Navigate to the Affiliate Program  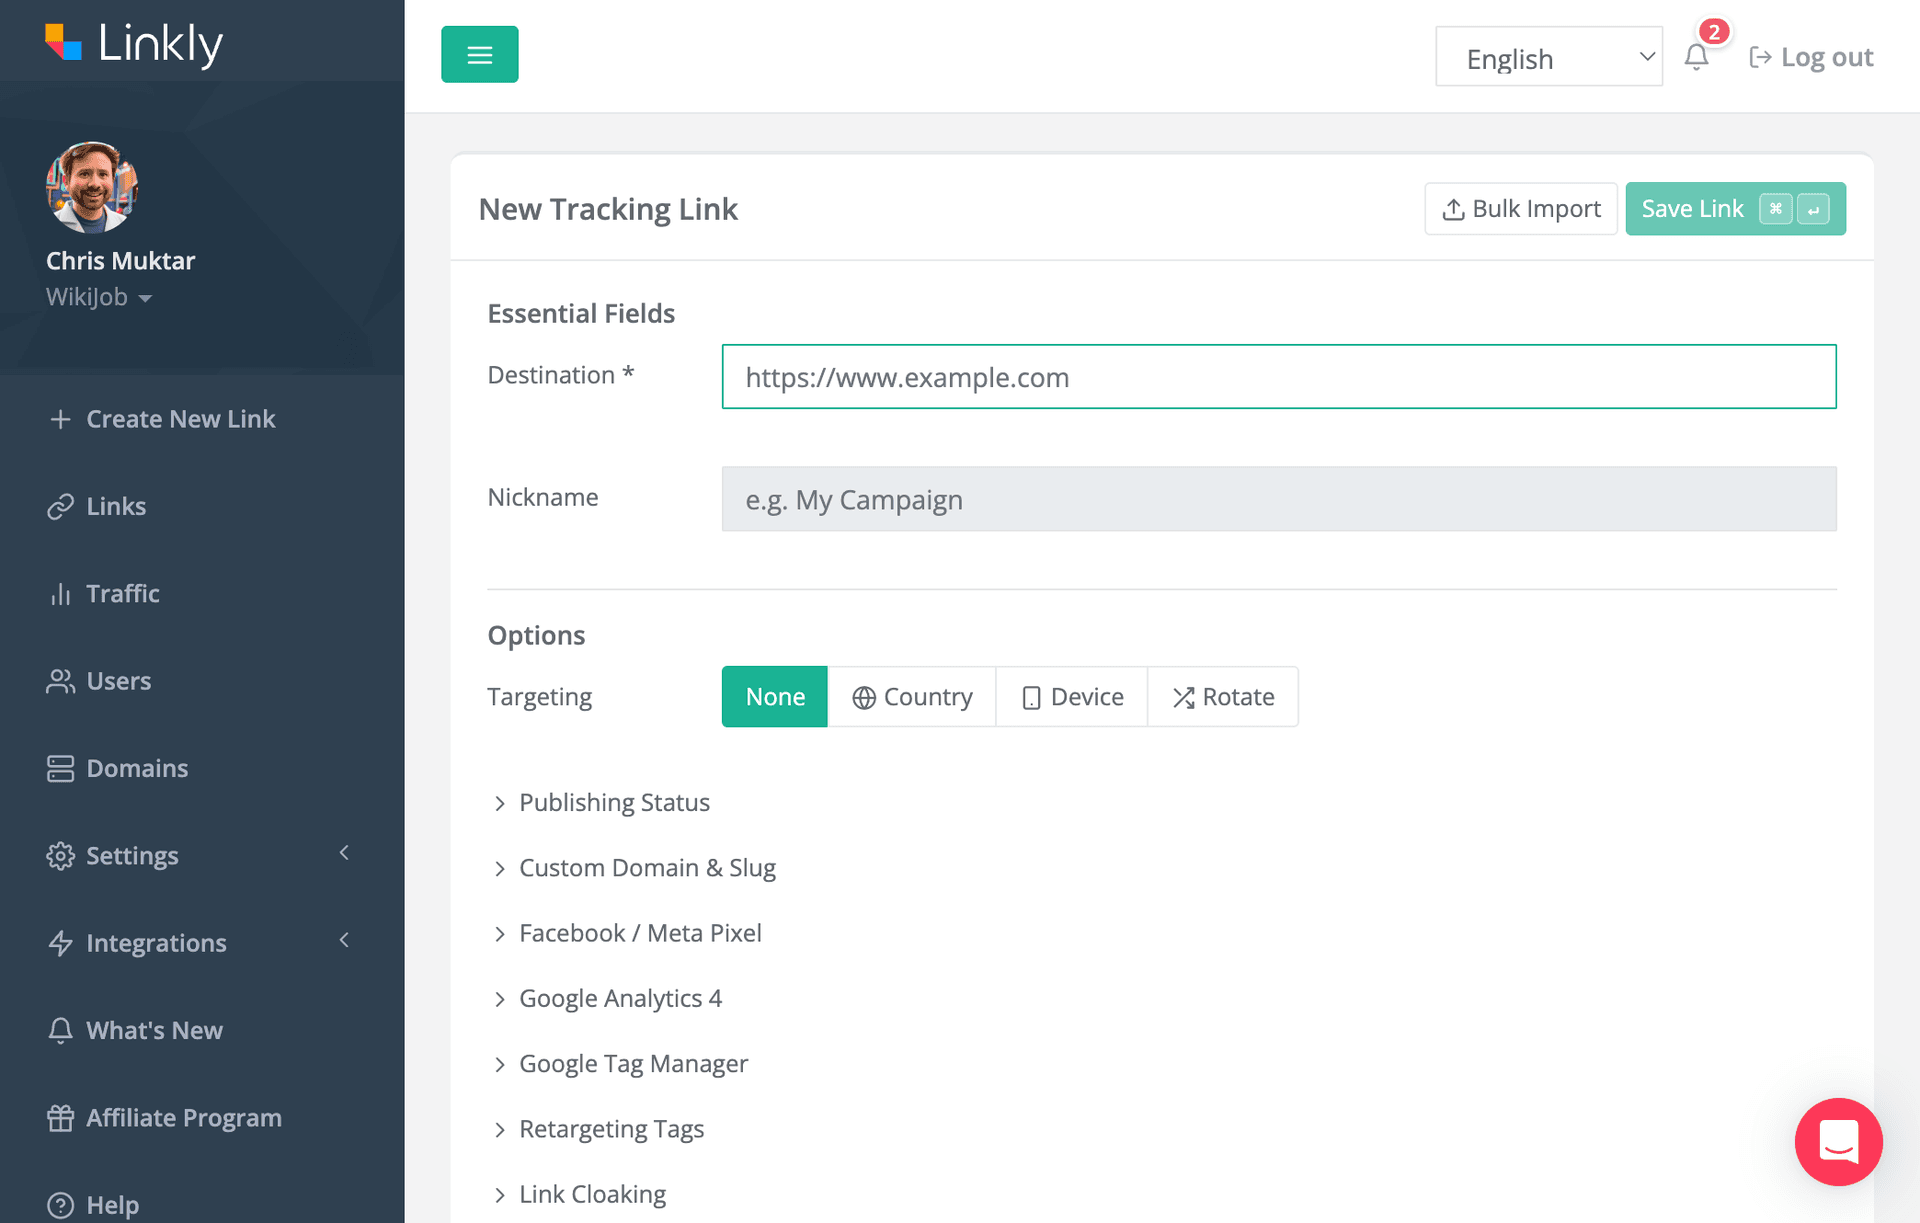183,1117
